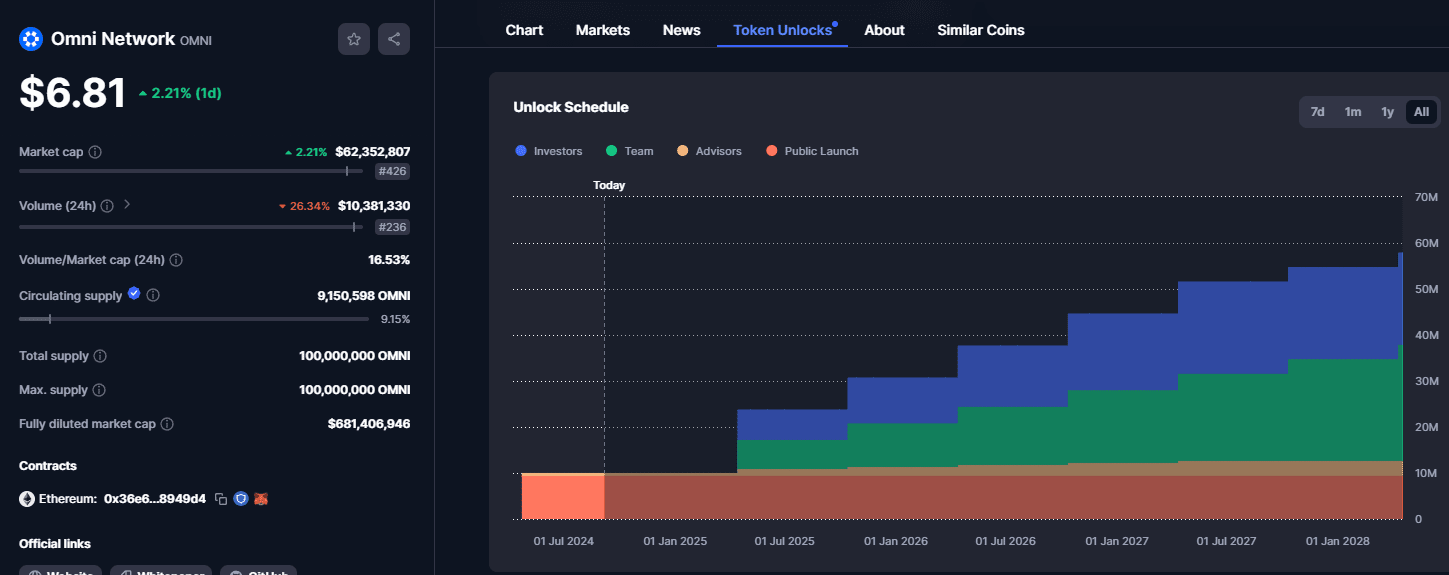Add Omni Network to watchlist with star
This screenshot has height=575, width=1449.
coord(354,39)
